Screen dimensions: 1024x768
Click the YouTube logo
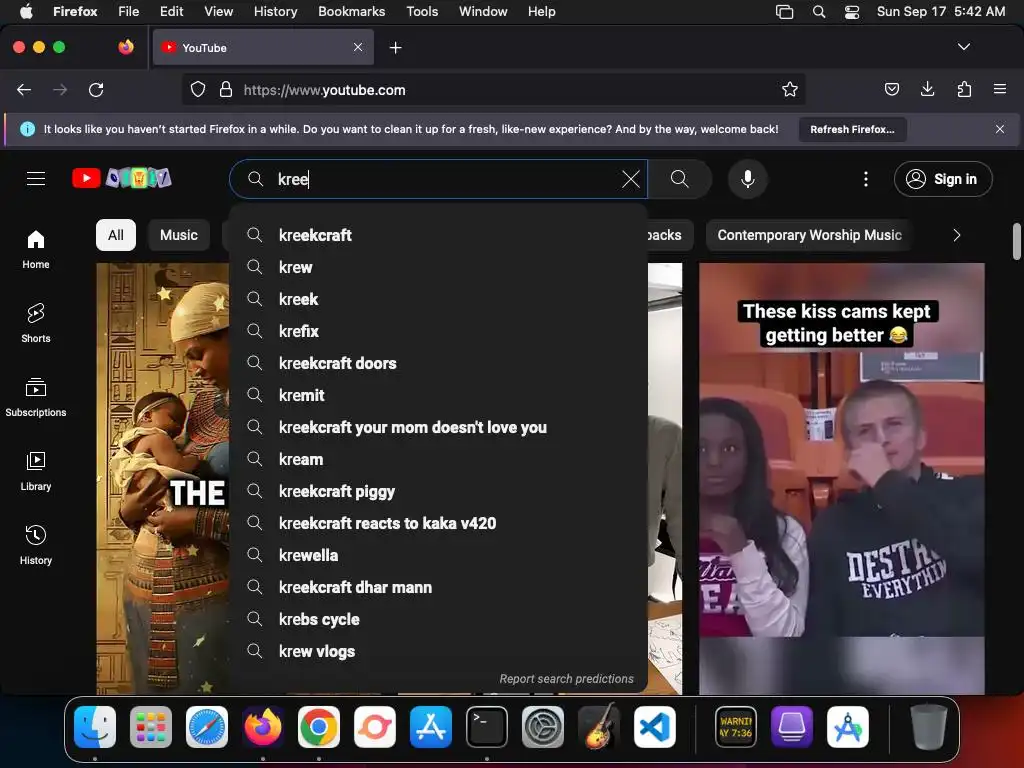pyautogui.click(x=121, y=178)
